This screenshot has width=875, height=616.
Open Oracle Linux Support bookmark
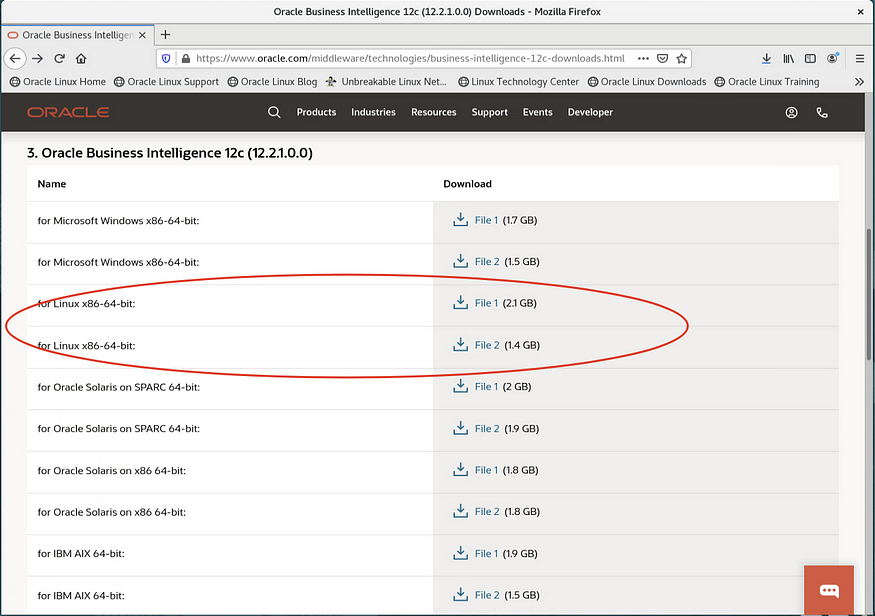166,82
